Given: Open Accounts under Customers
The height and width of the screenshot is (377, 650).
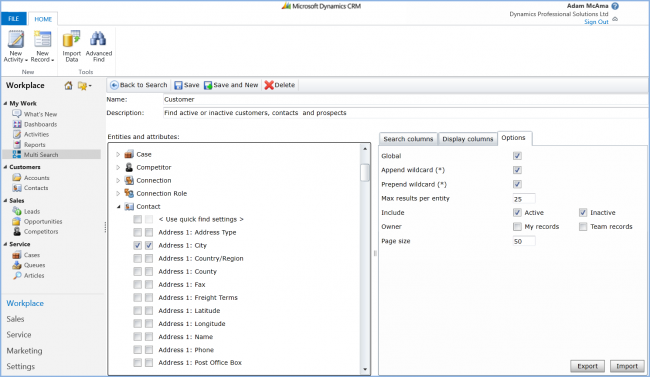Looking at the screenshot, I should tap(31, 178).
